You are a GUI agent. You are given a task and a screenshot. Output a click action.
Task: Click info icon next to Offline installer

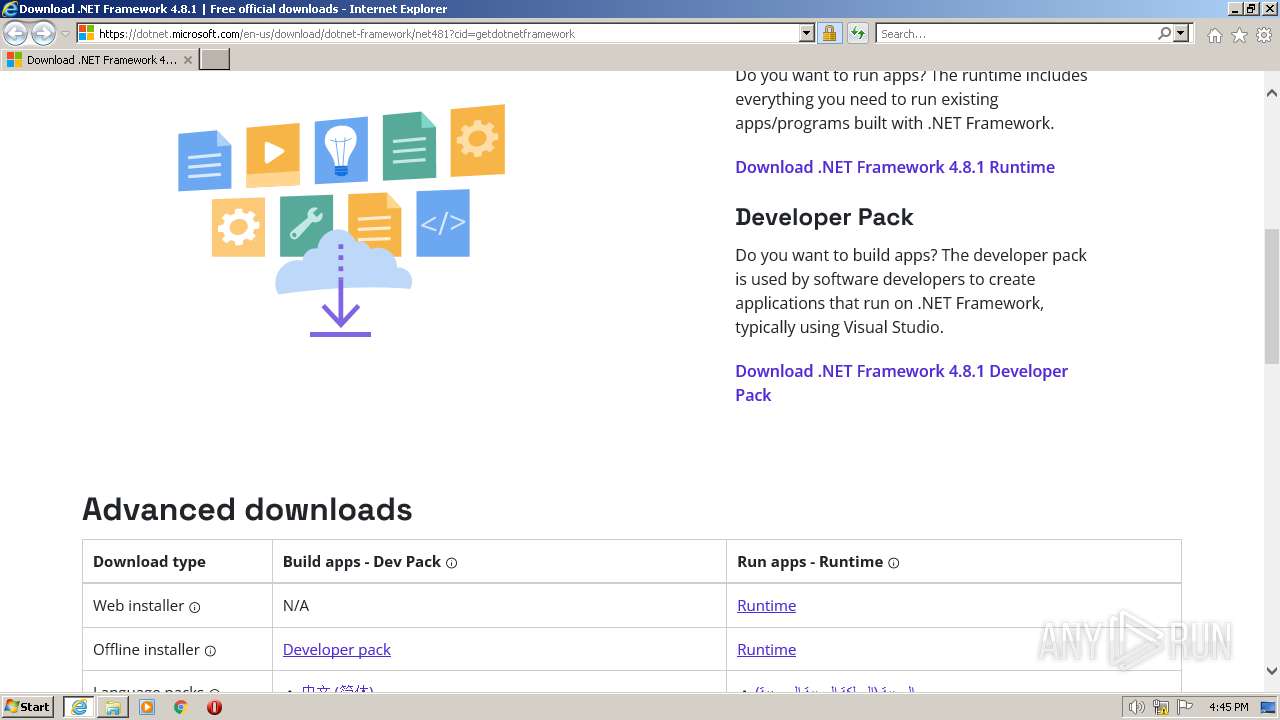210,651
